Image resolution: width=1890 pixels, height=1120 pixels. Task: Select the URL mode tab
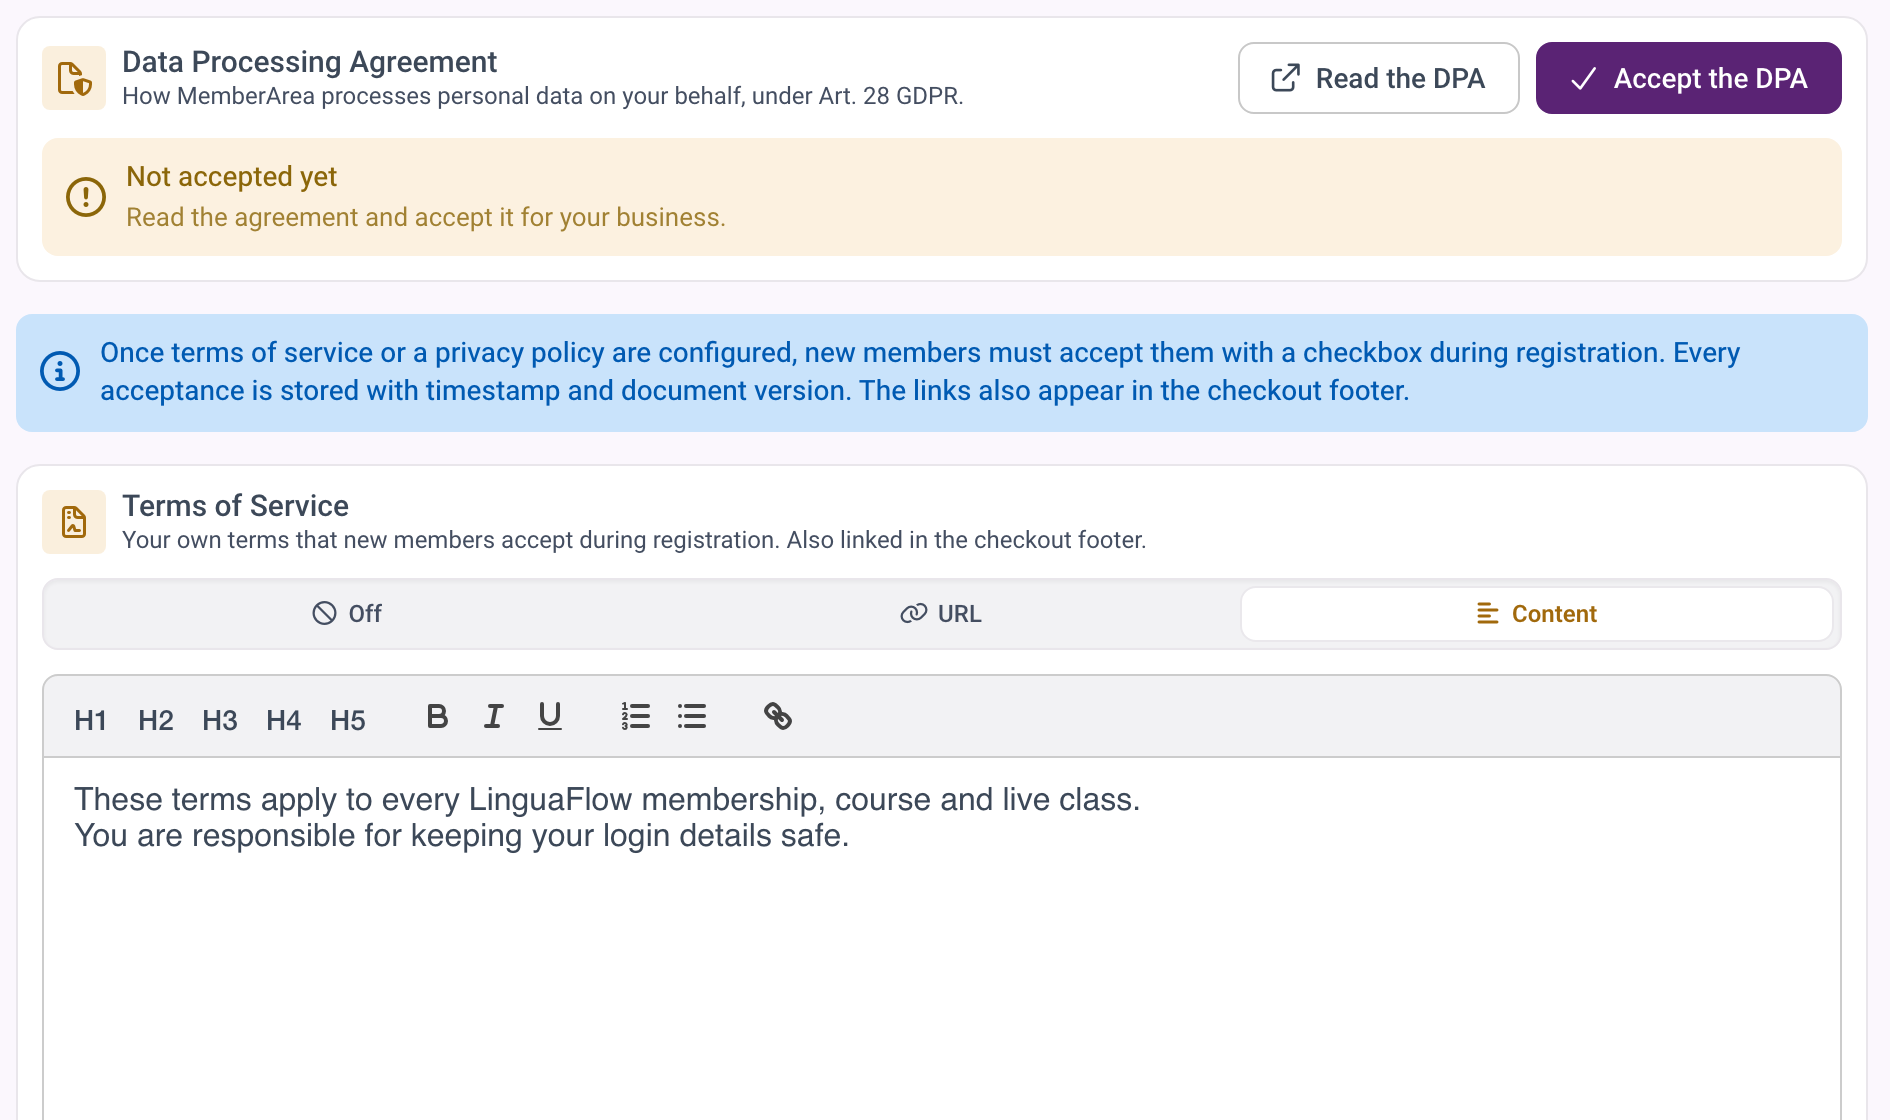[x=941, y=614]
